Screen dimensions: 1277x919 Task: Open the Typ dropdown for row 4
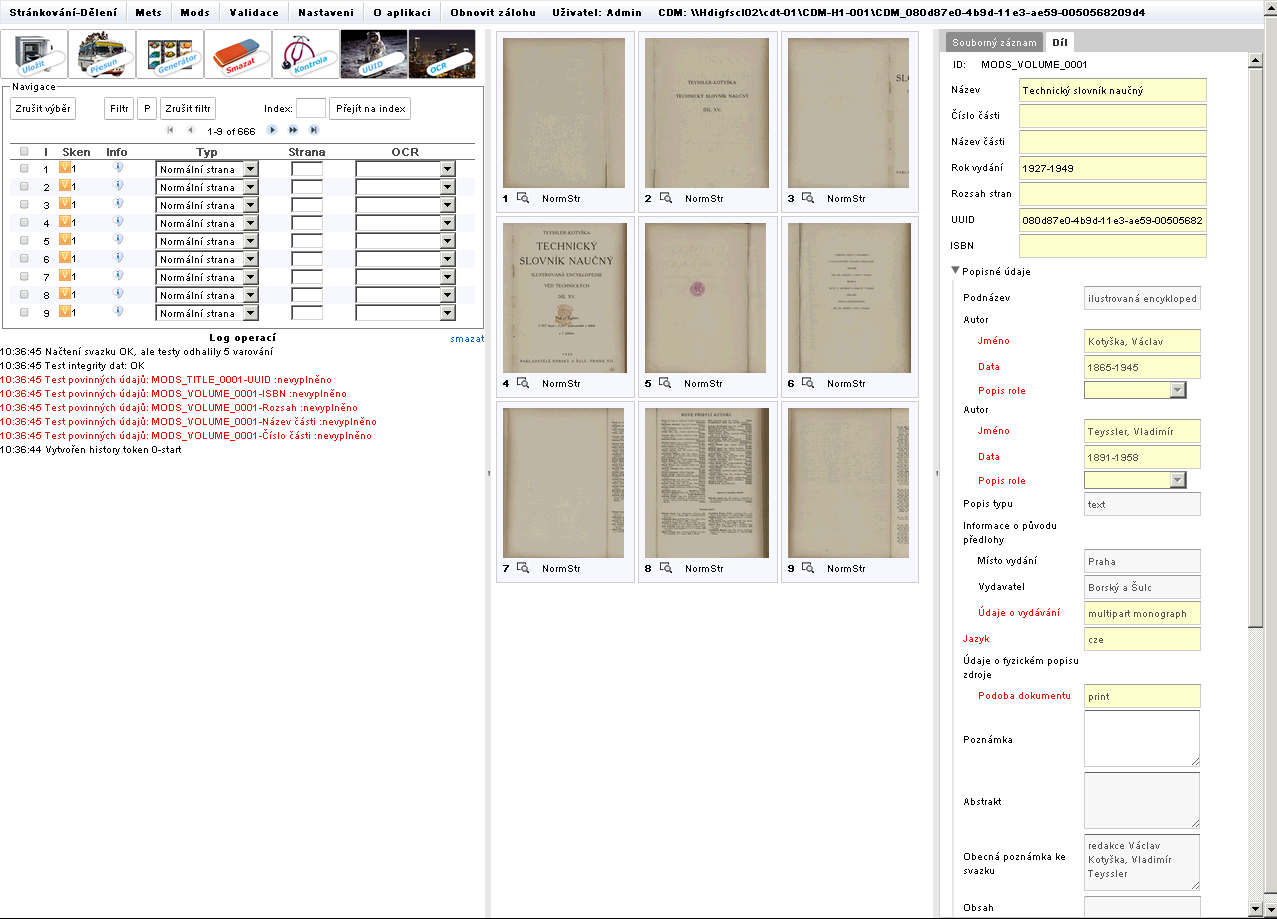[207, 223]
